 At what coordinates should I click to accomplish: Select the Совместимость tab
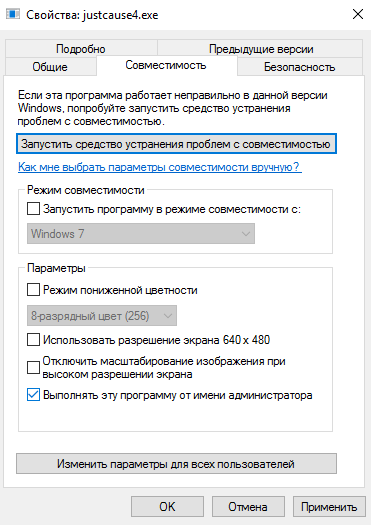point(166,65)
